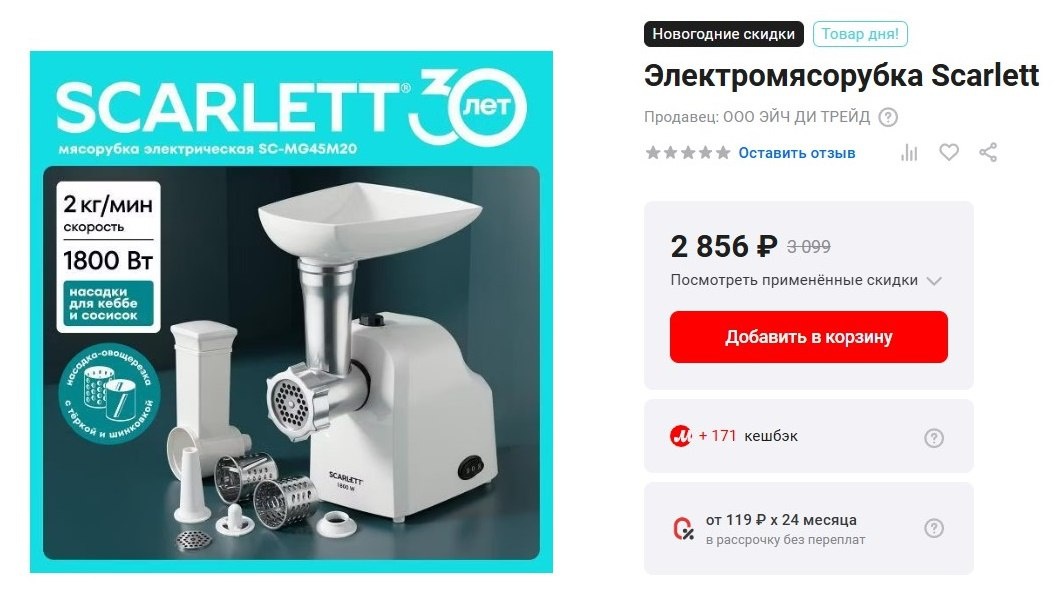The height and width of the screenshot is (600, 1061).
Task: Open installment help question mark icon
Action: [x=934, y=528]
